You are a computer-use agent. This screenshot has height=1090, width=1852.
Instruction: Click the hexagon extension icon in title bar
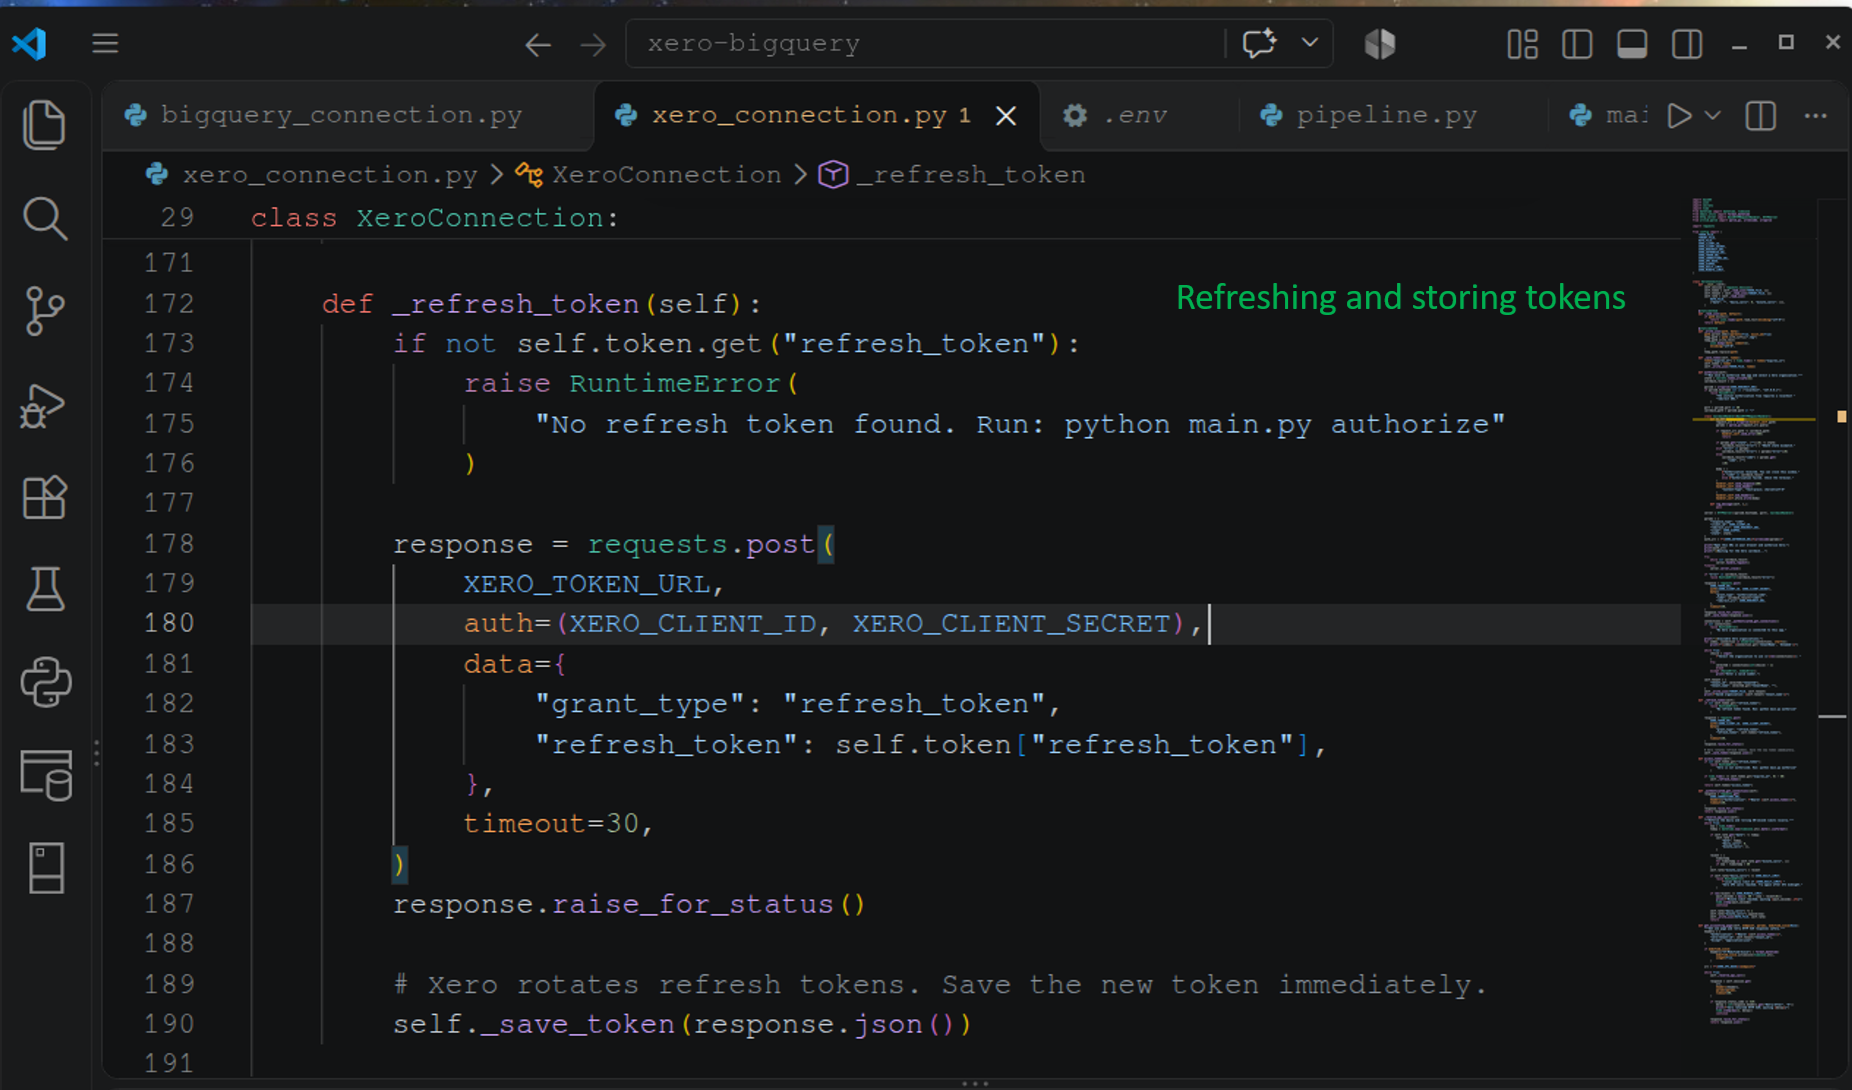pyautogui.click(x=1380, y=43)
